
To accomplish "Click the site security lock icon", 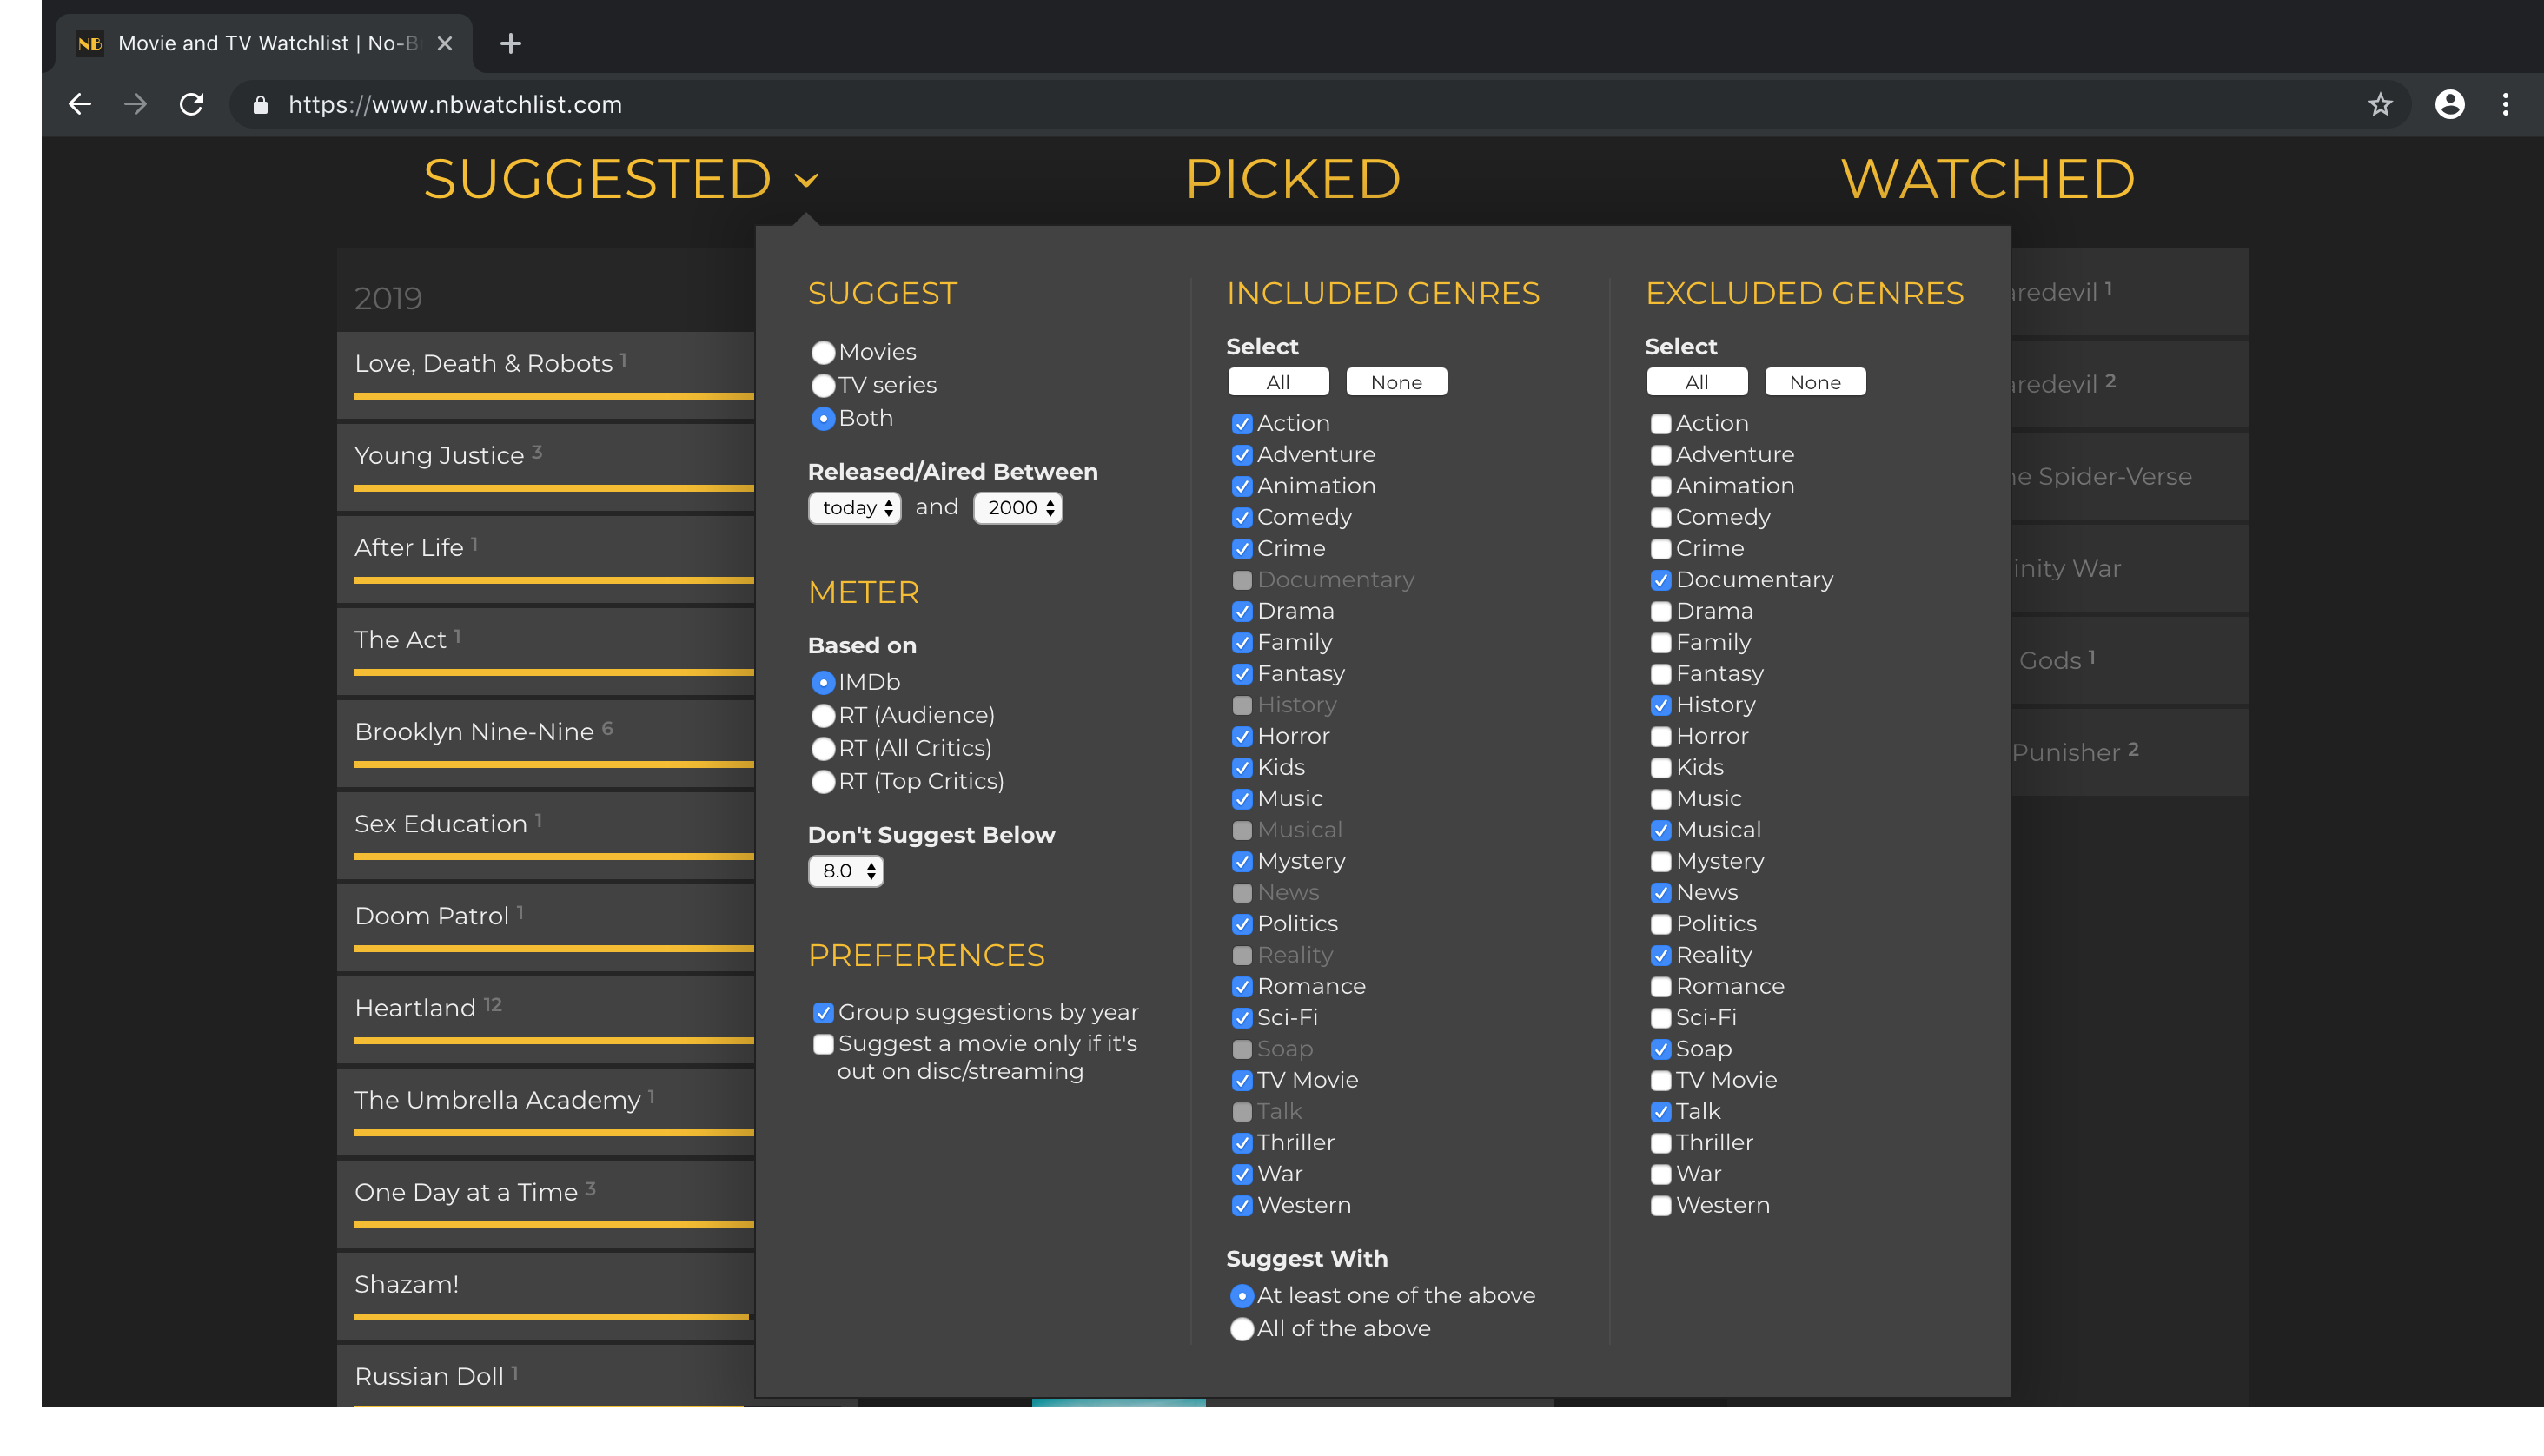I will tap(259, 104).
